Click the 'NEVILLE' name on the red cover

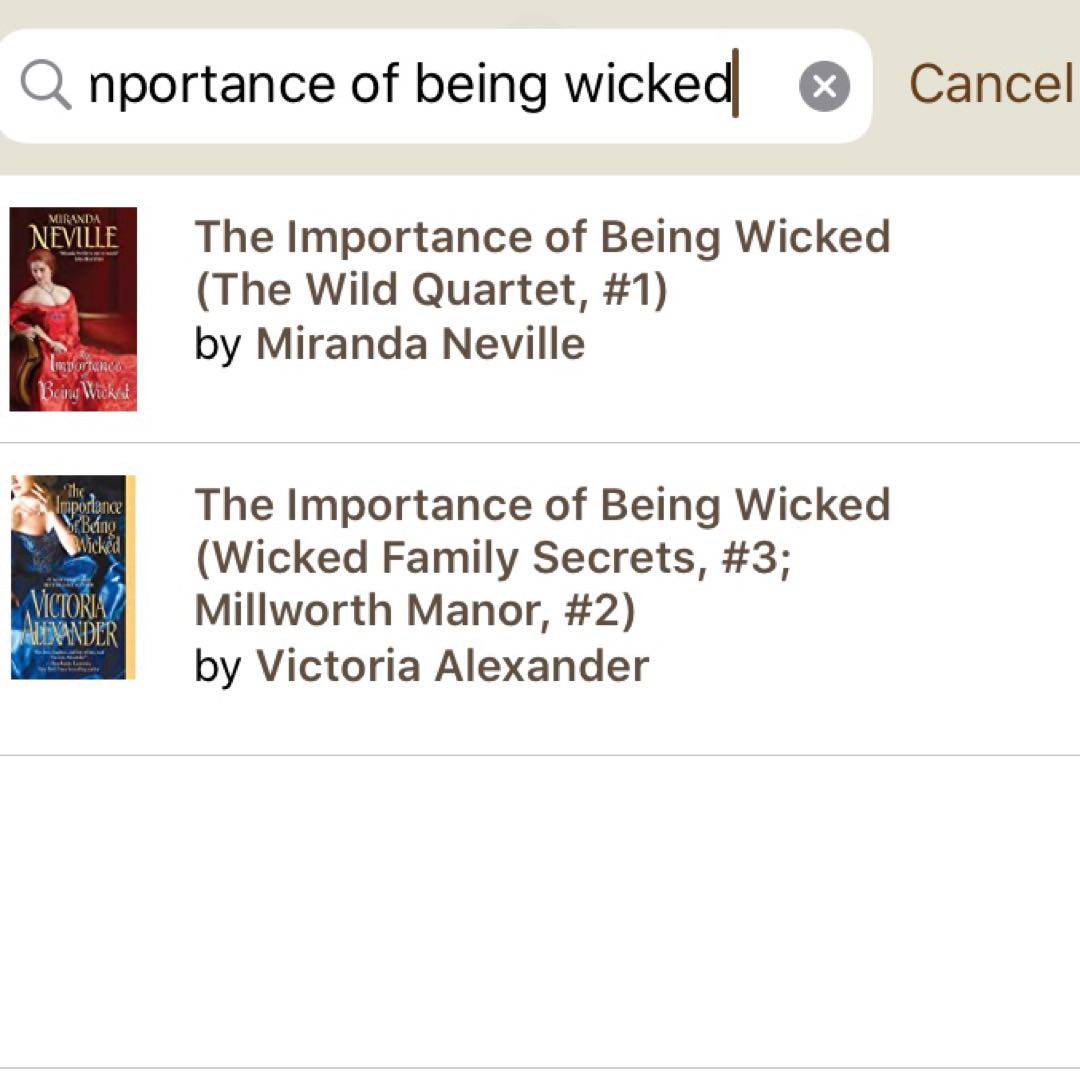(74, 238)
